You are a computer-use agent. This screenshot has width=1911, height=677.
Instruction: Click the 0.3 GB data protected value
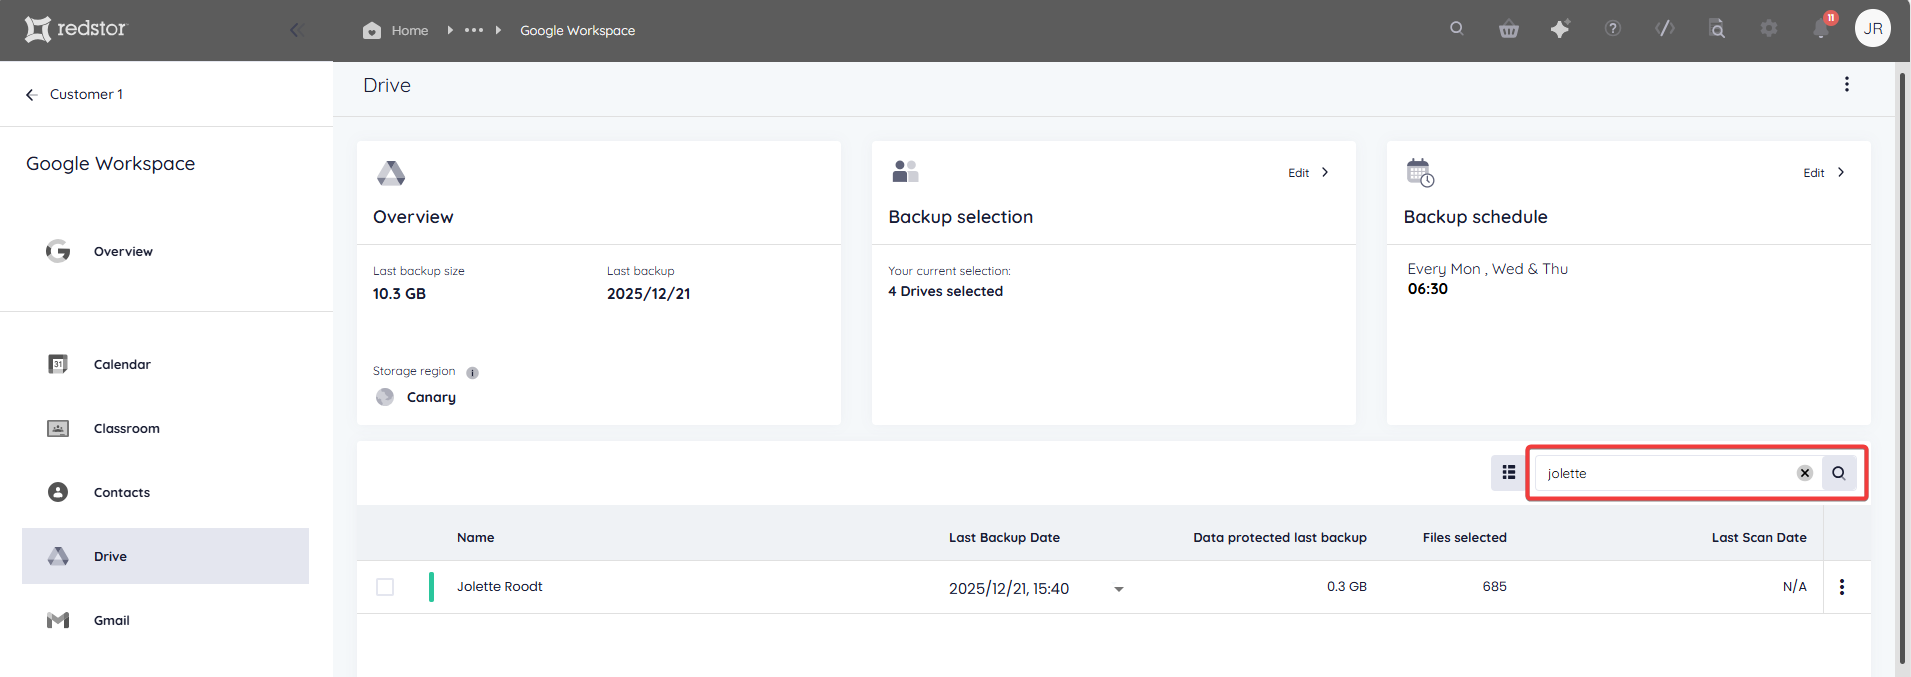coord(1346,587)
